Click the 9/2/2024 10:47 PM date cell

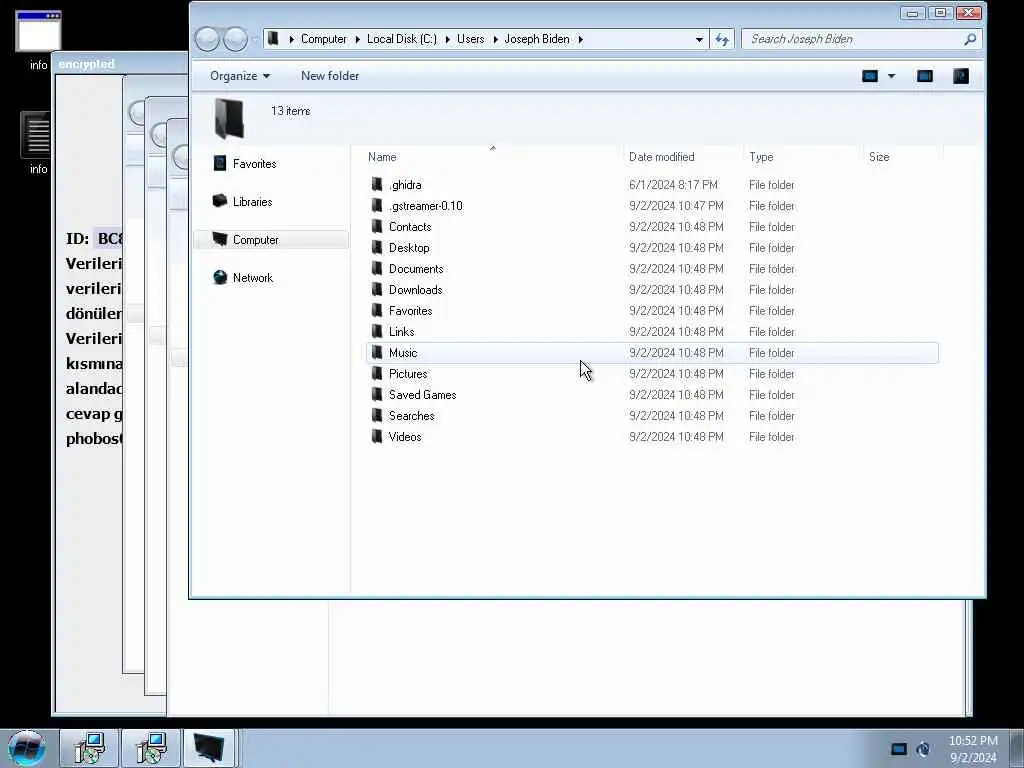pos(676,206)
